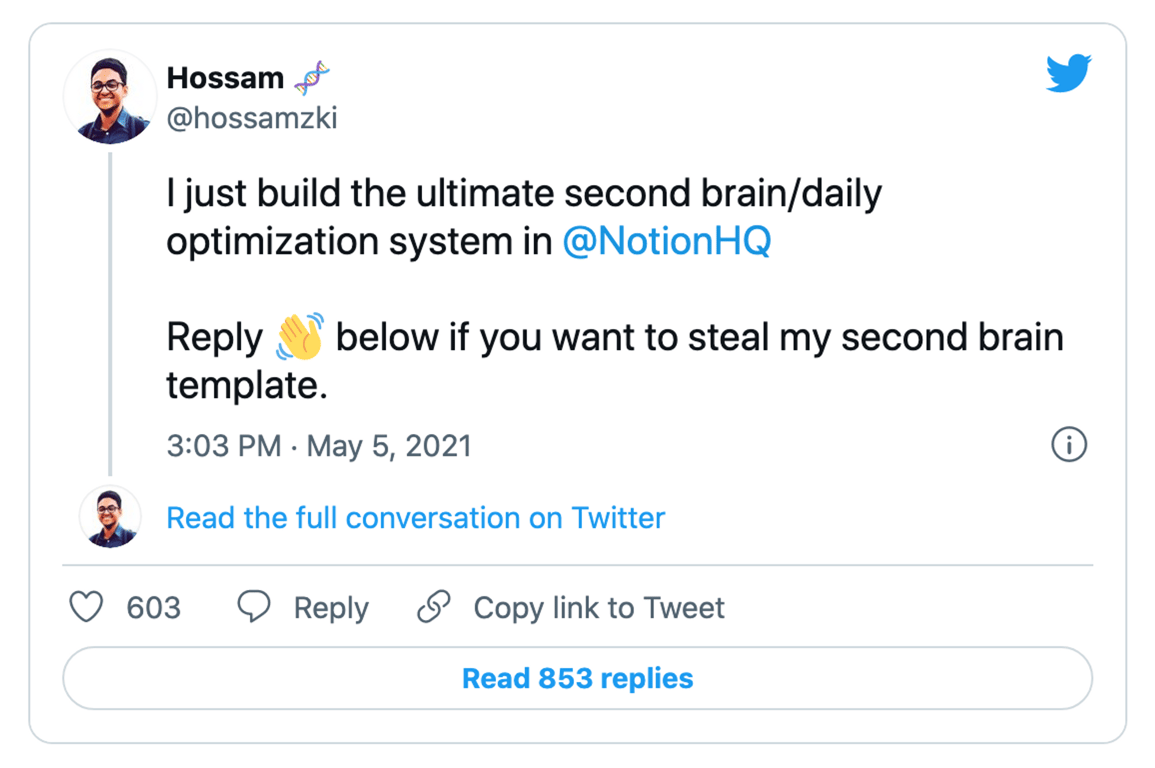1155x768 pixels.
Task: Open Read 853 replies button
Action: tap(577, 679)
